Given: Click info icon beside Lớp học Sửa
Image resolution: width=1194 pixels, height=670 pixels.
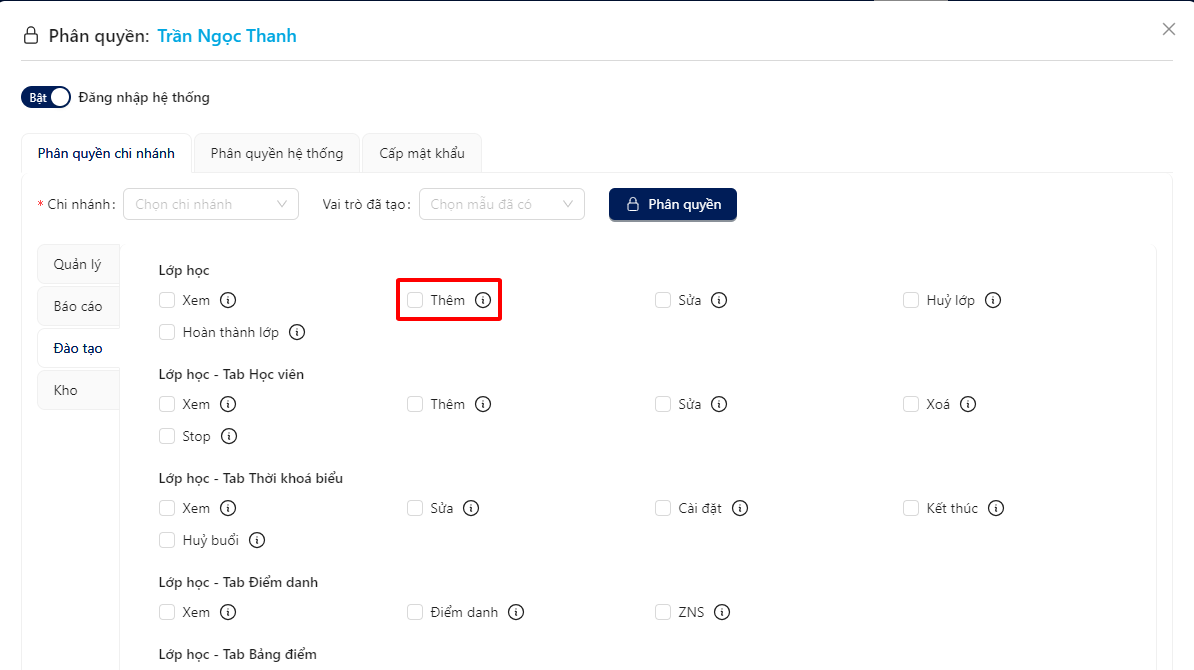Looking at the screenshot, I should coord(719,300).
